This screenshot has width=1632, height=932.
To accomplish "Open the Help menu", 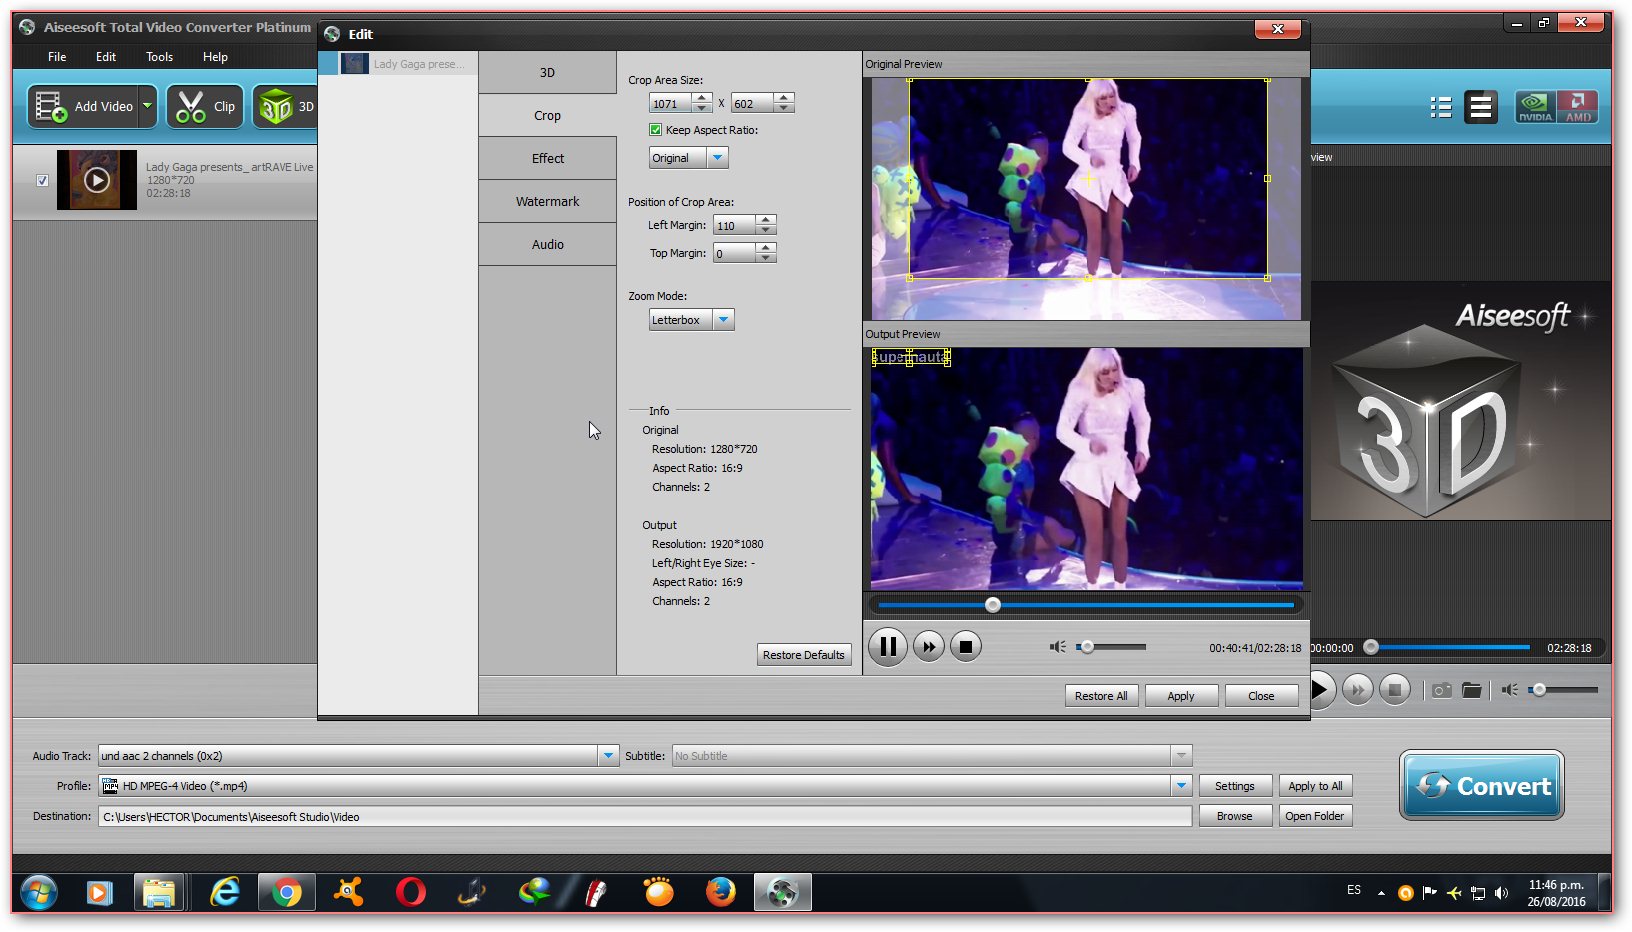I will (215, 57).
